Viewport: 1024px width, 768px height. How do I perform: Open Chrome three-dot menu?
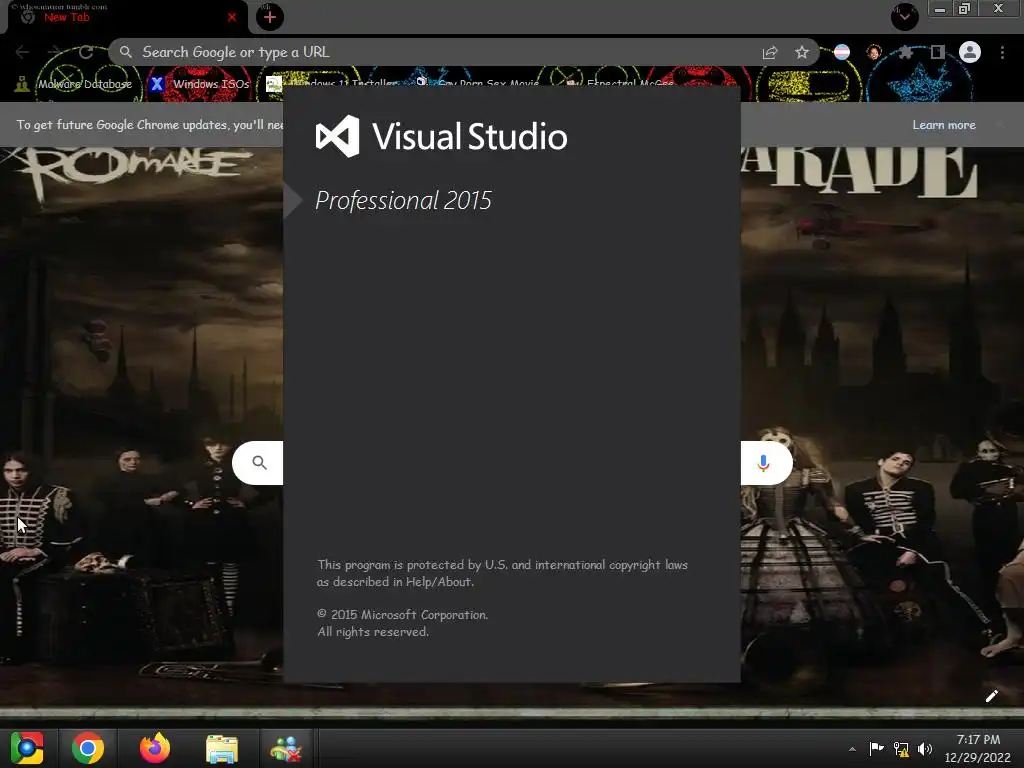(1002, 52)
